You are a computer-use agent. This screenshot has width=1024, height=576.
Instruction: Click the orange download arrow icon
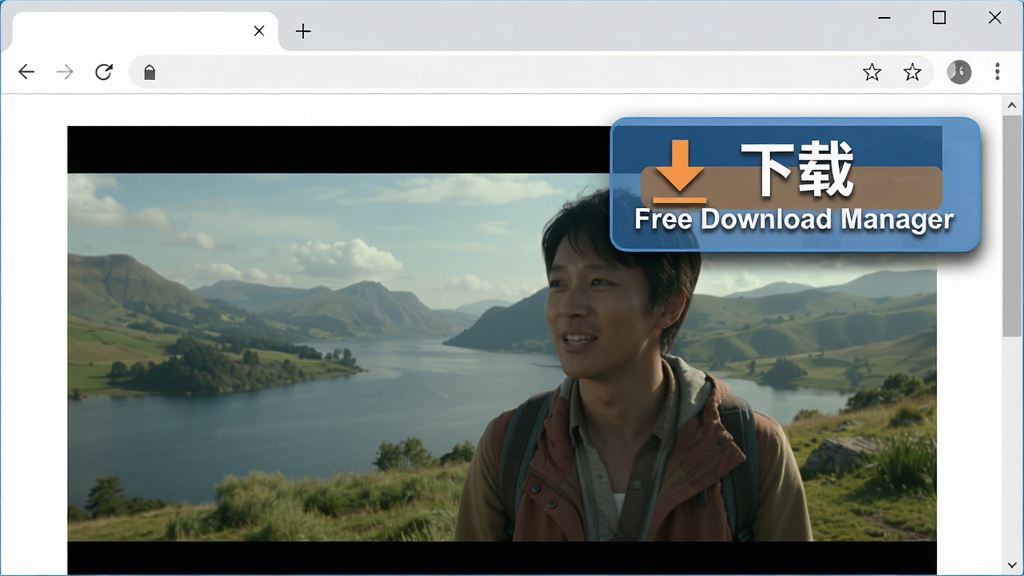[679, 172]
